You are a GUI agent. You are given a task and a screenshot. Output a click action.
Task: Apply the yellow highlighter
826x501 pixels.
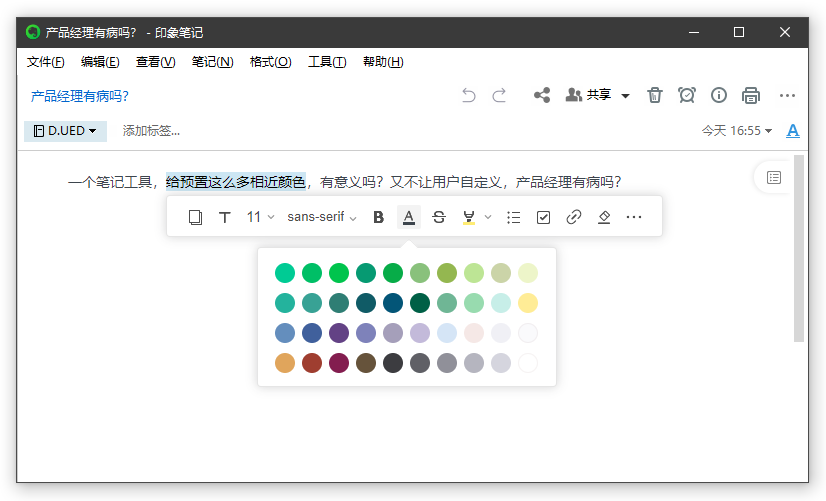(x=469, y=217)
